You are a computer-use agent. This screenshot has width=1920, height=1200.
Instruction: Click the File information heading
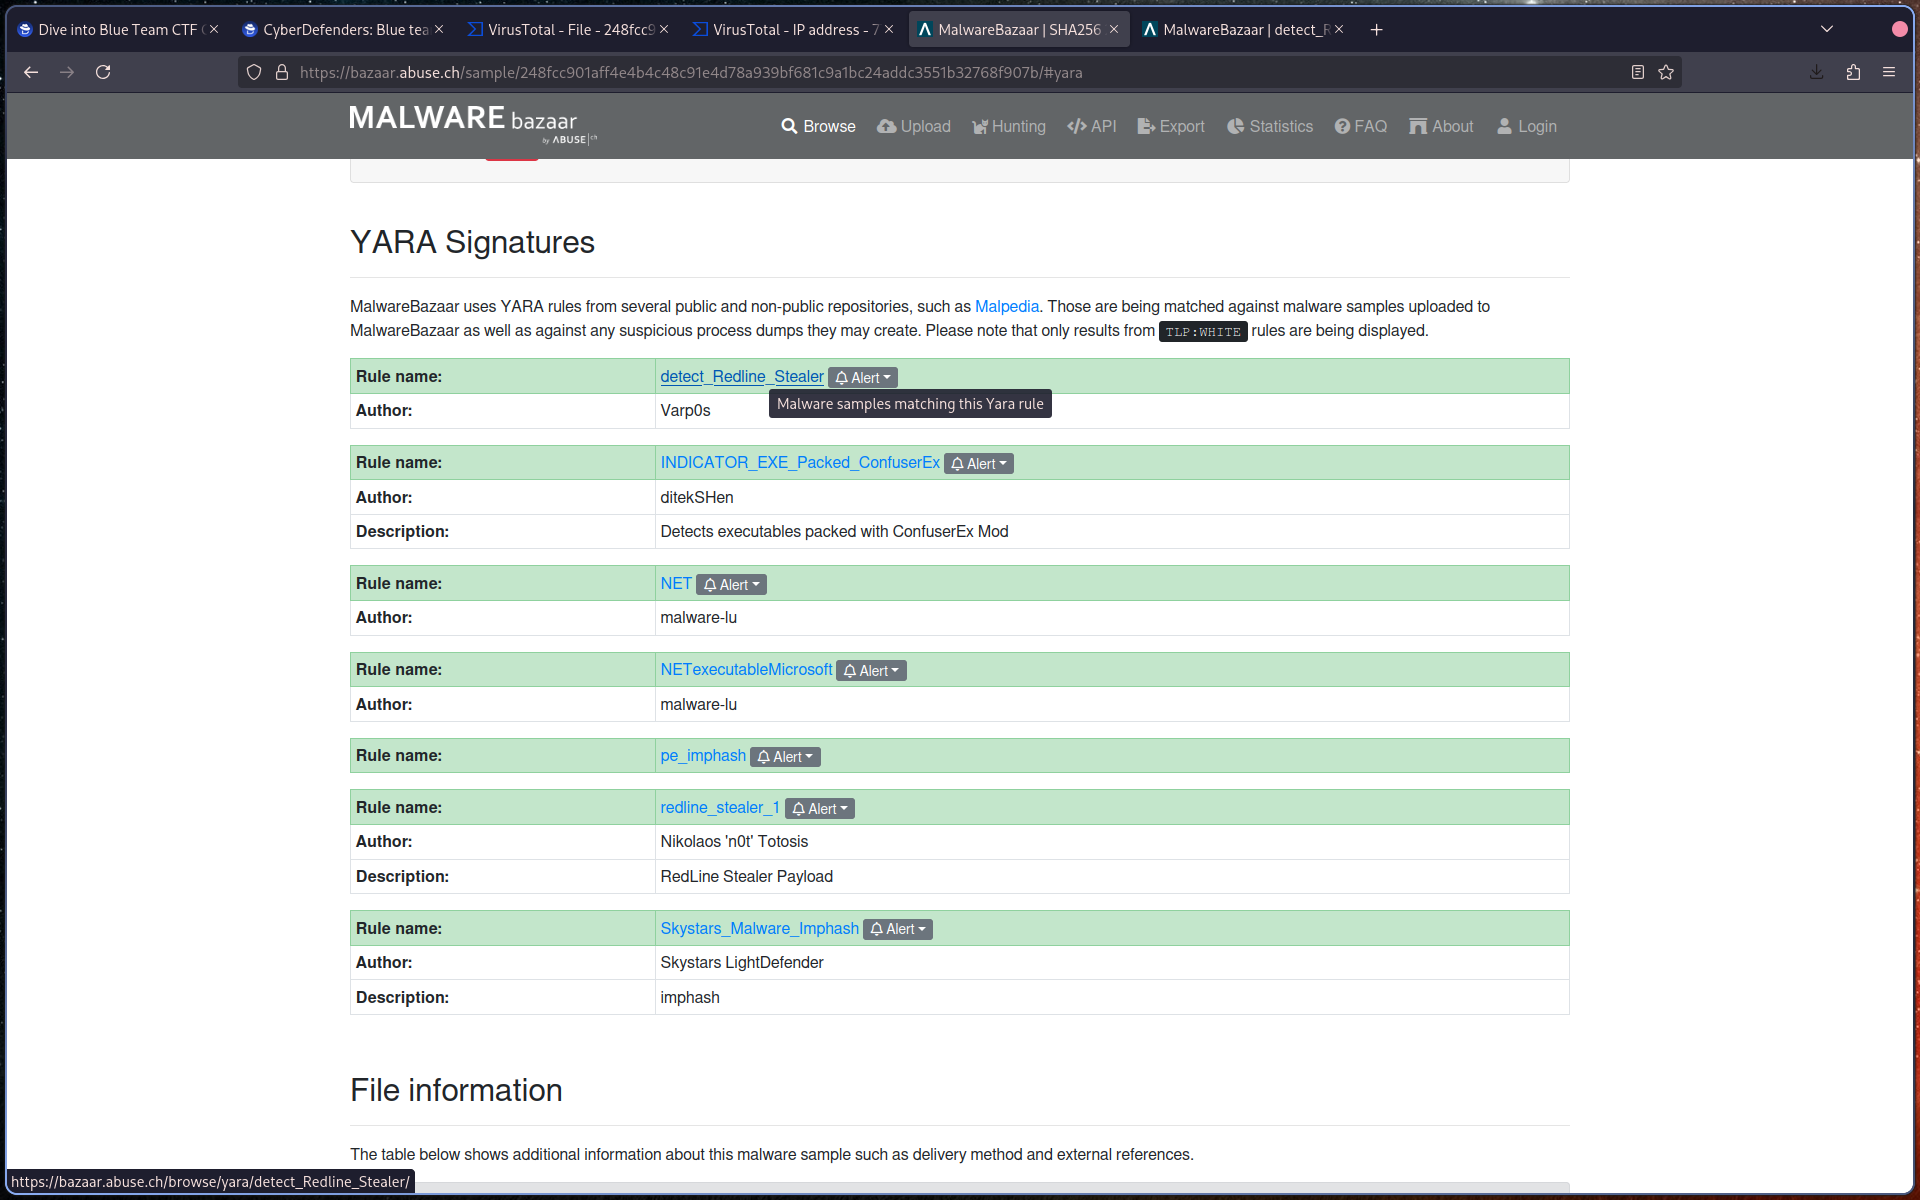tap(456, 1090)
